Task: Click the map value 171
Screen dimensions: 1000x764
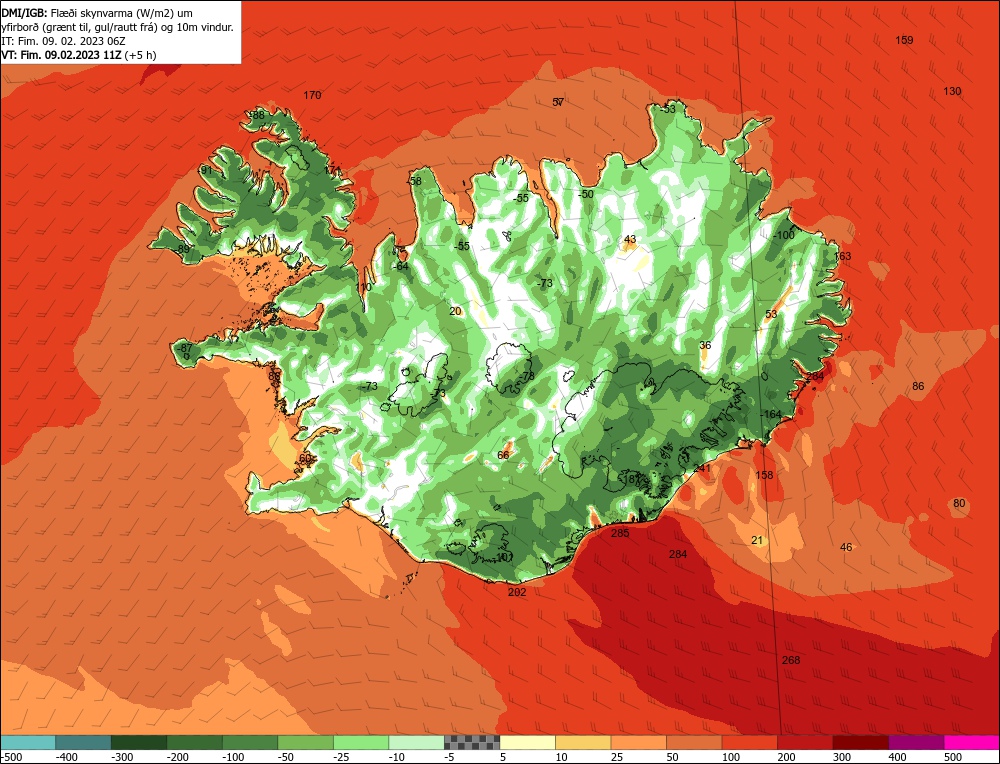Action: [332, 170]
